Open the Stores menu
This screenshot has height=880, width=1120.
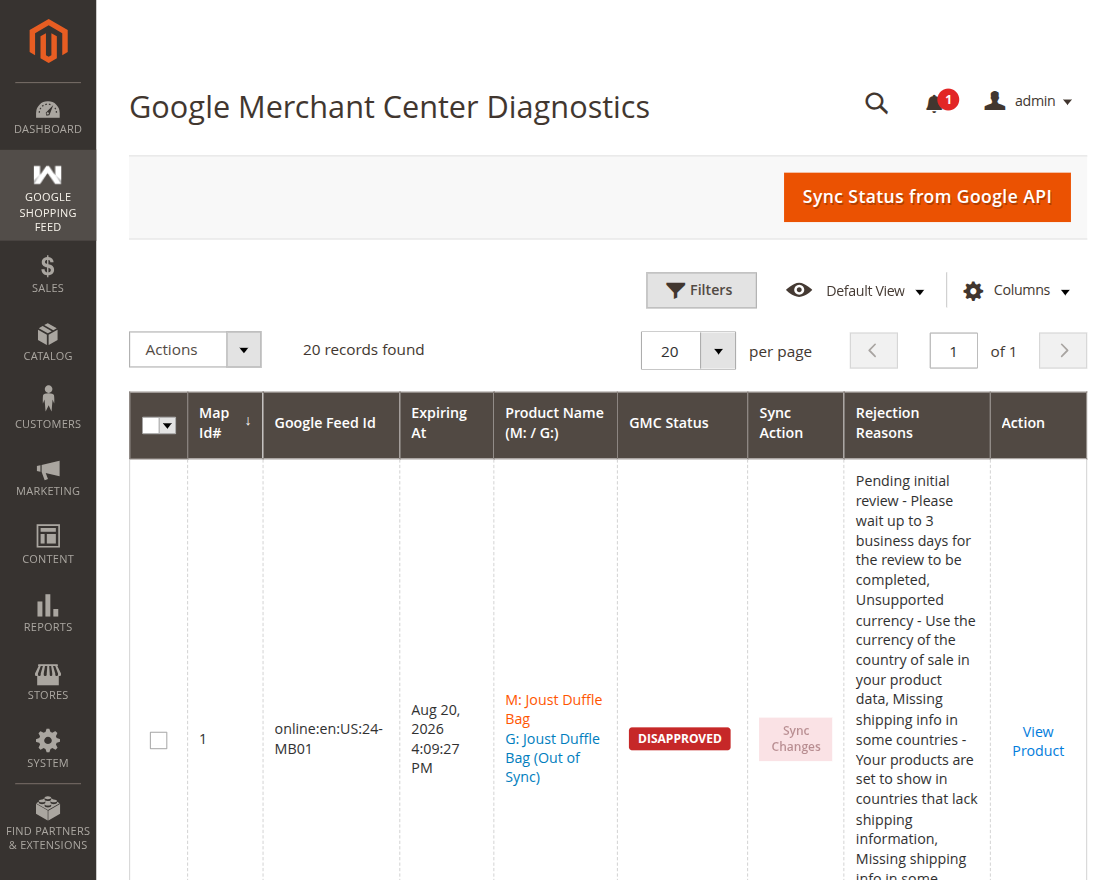coord(48,682)
